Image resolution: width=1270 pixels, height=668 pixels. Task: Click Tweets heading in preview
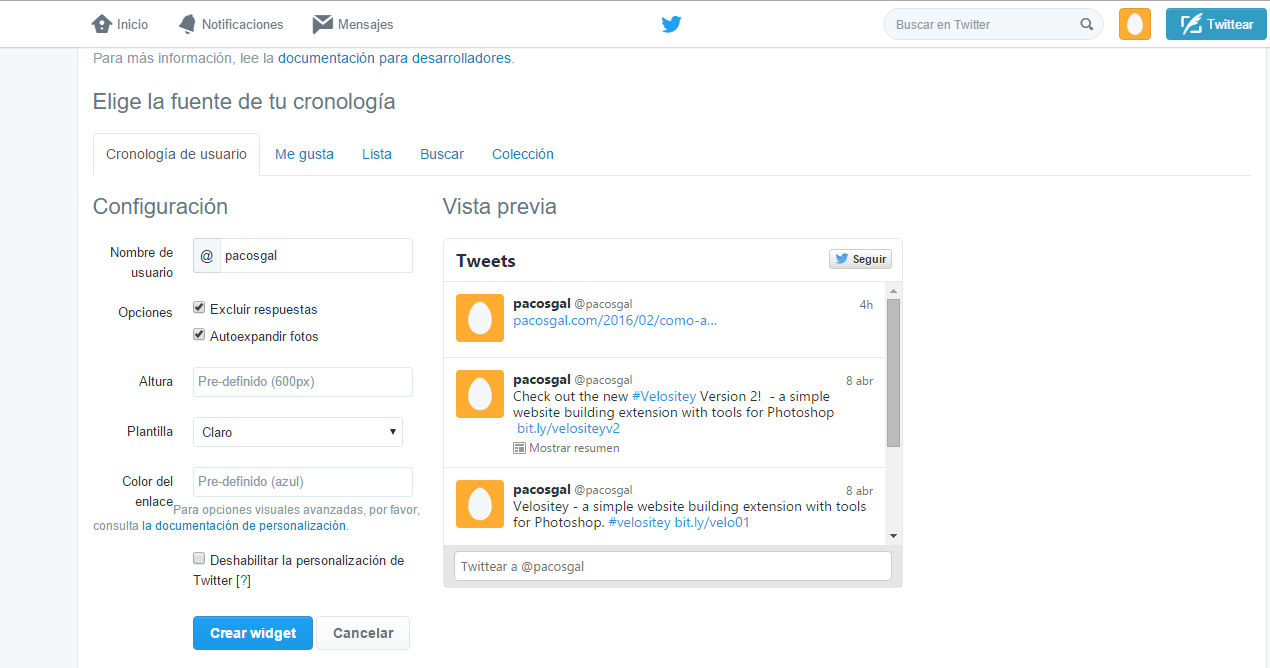coord(486,261)
